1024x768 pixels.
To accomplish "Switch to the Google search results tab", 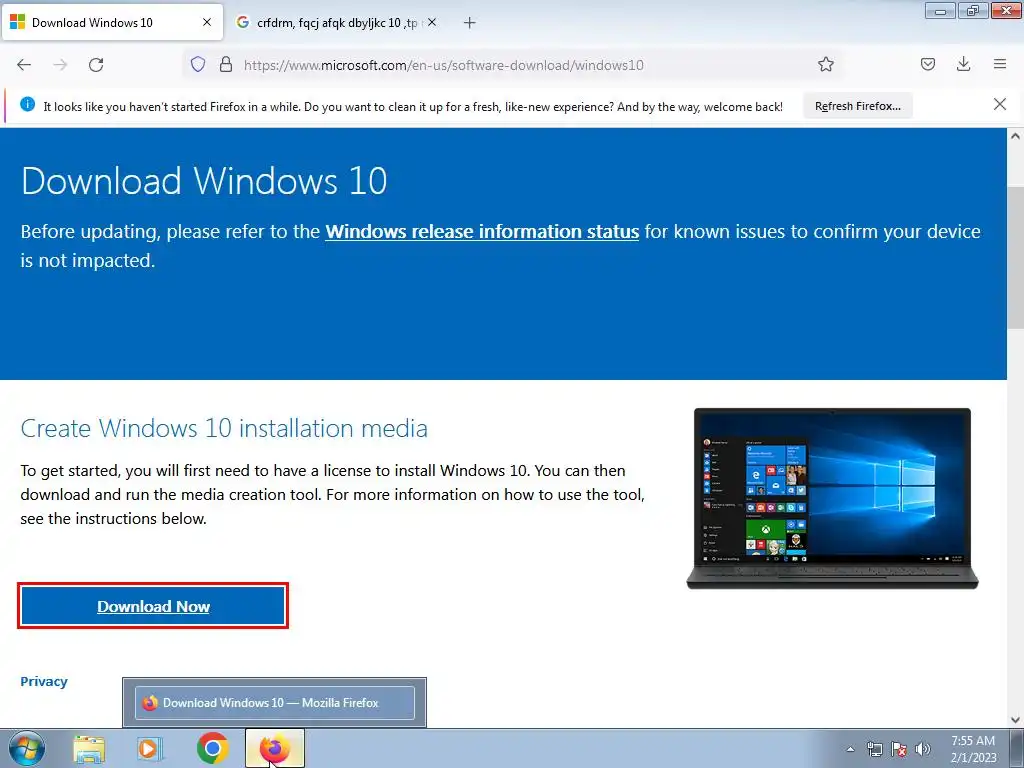I will 336,23.
